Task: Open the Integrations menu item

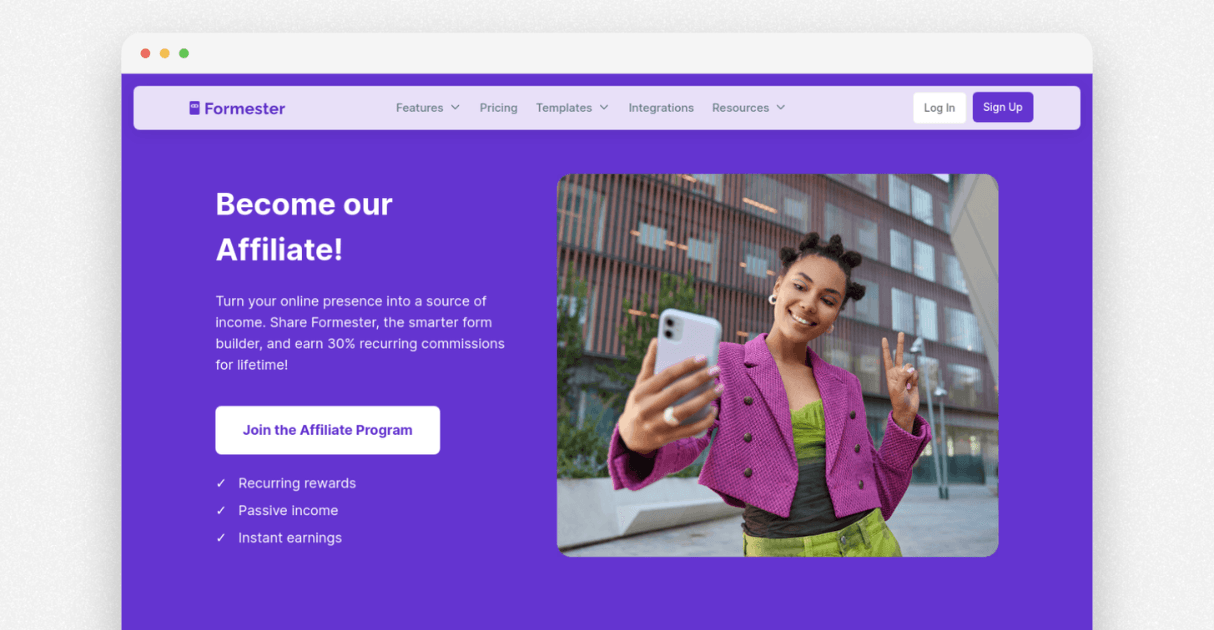Action: (x=661, y=108)
